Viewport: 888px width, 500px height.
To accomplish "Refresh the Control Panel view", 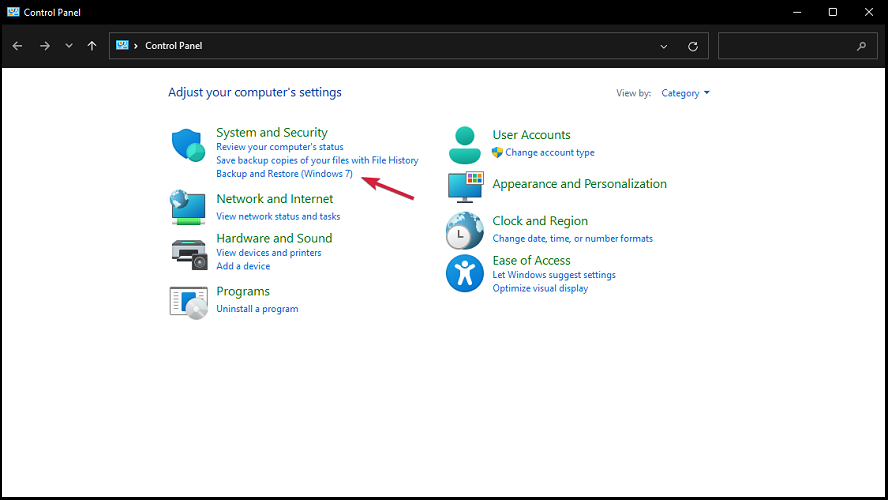I will coord(693,46).
